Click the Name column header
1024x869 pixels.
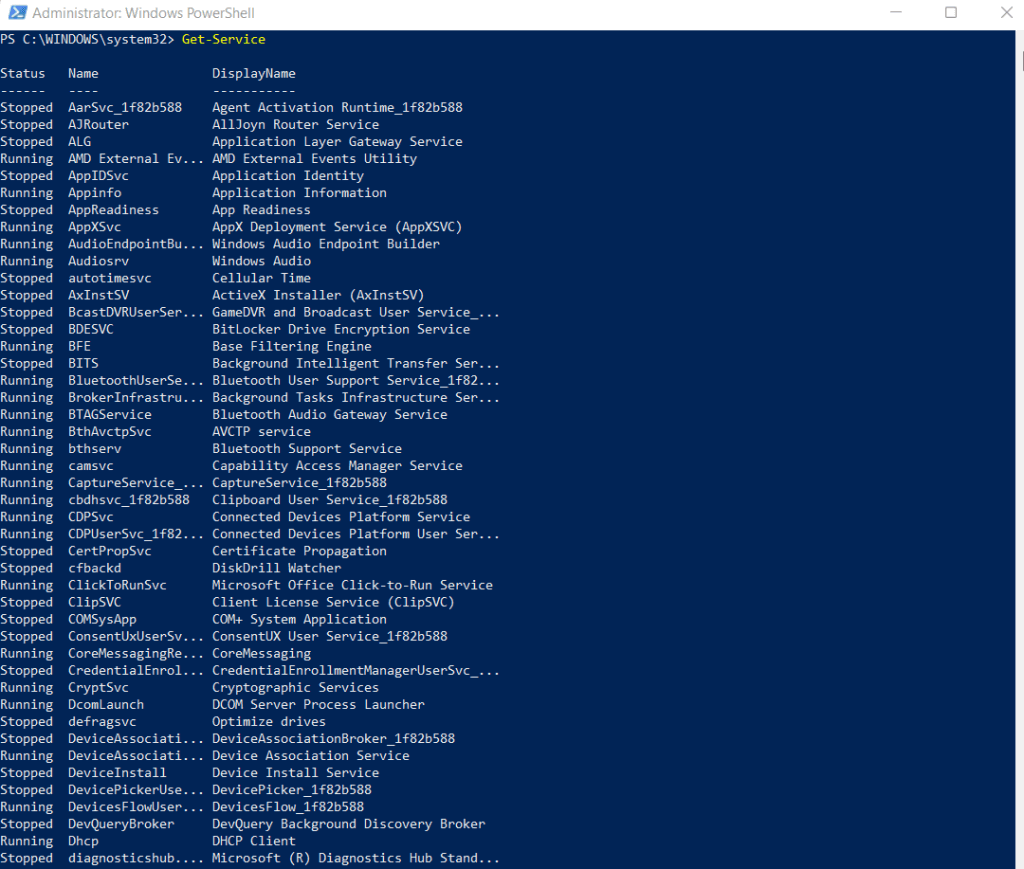click(83, 74)
